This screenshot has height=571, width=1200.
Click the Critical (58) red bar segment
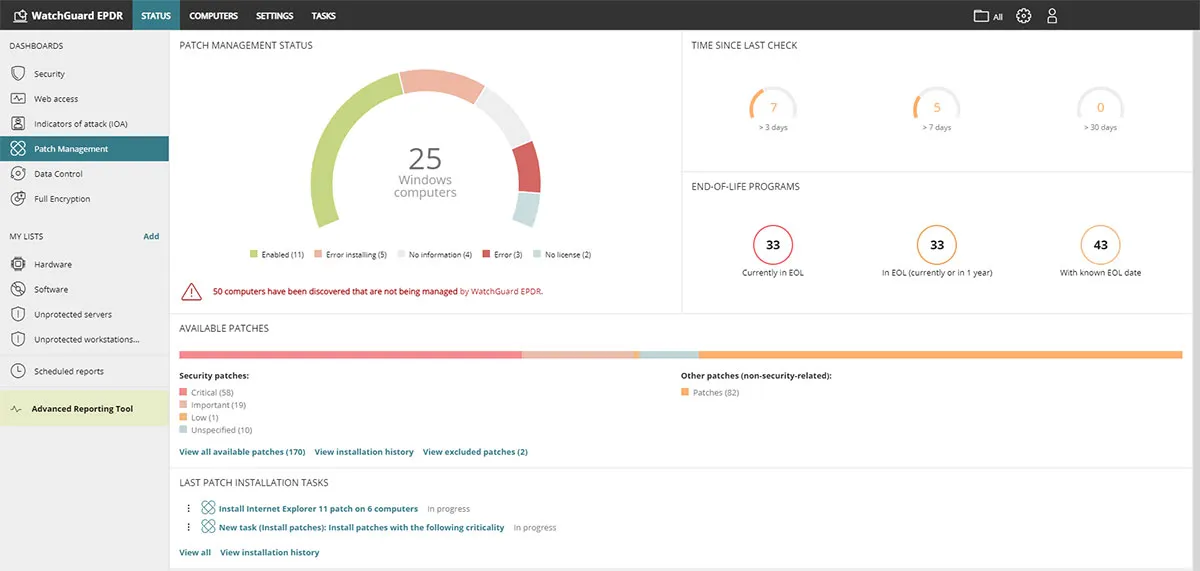tap(350, 354)
